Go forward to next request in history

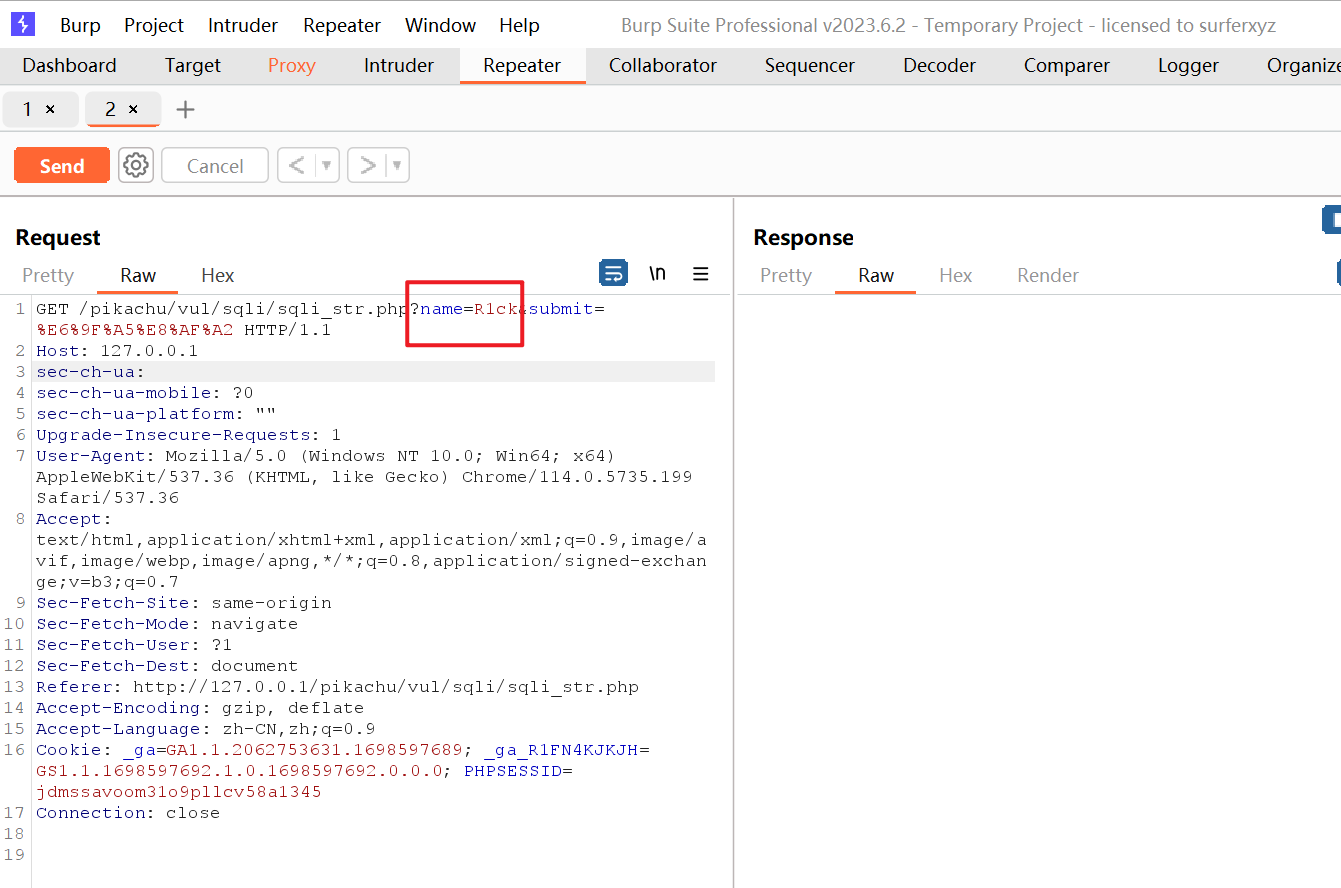368,165
